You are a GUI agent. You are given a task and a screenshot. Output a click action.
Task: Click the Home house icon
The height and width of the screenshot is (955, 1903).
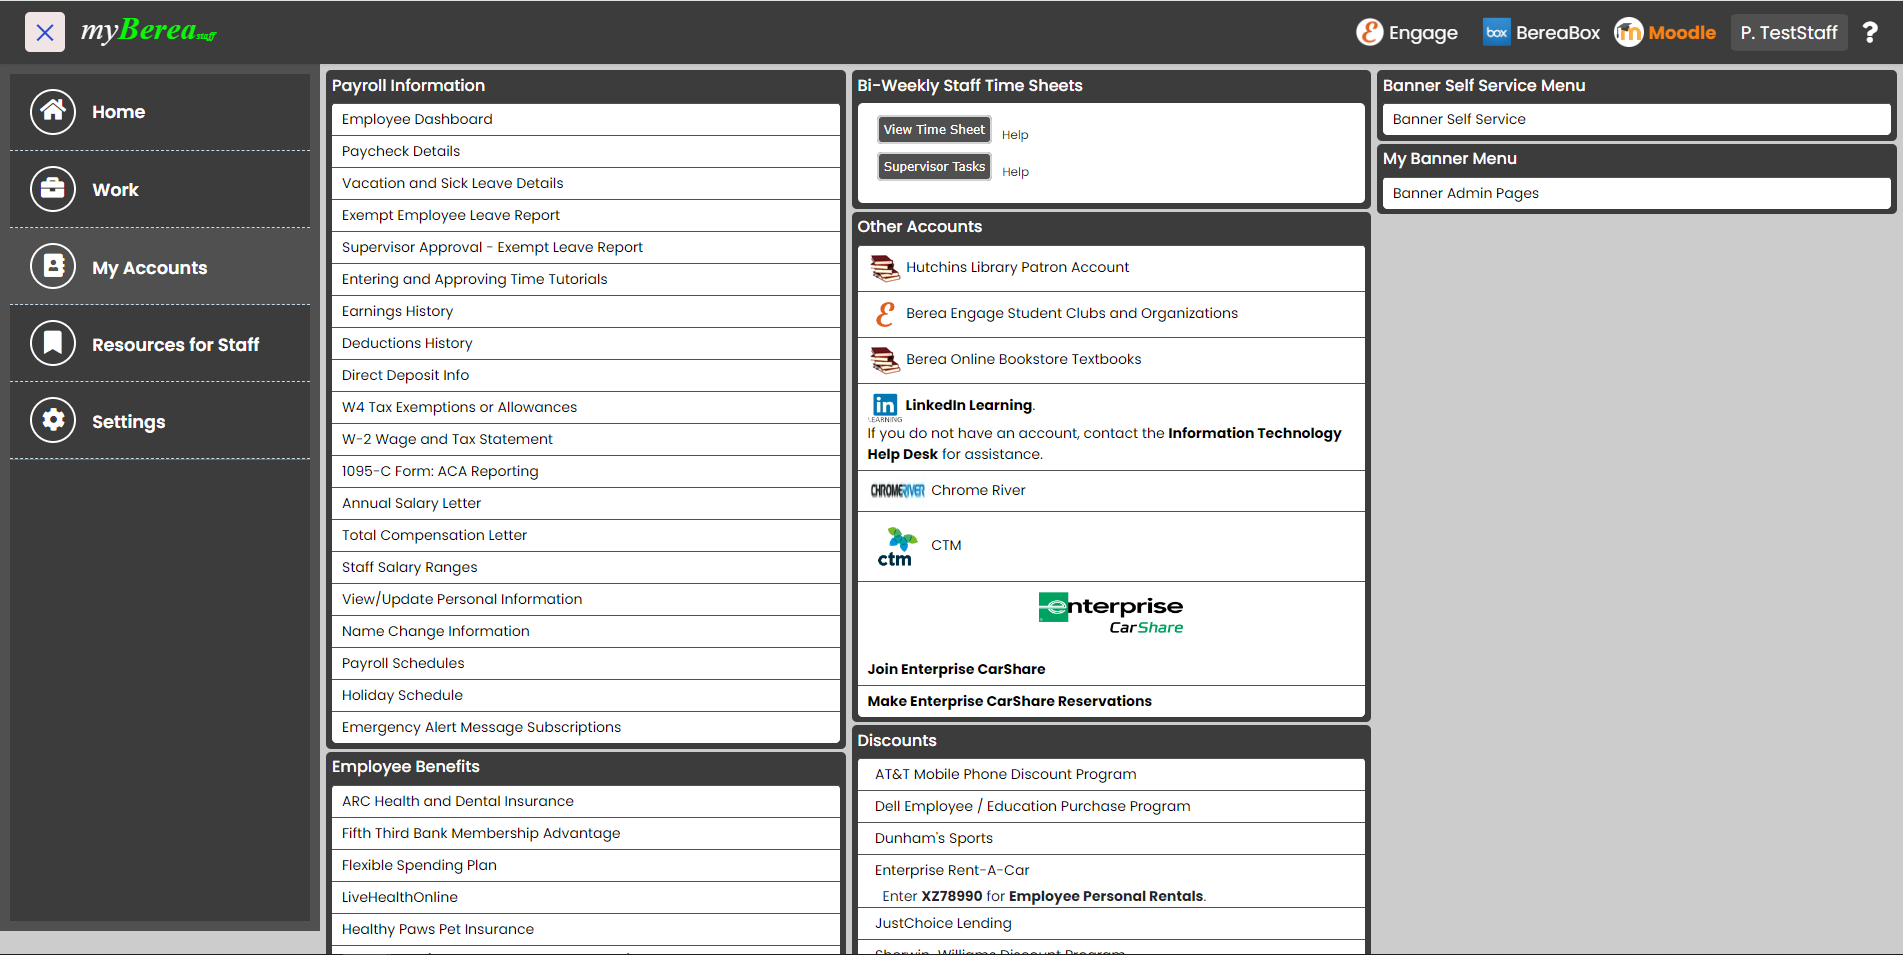[53, 112]
